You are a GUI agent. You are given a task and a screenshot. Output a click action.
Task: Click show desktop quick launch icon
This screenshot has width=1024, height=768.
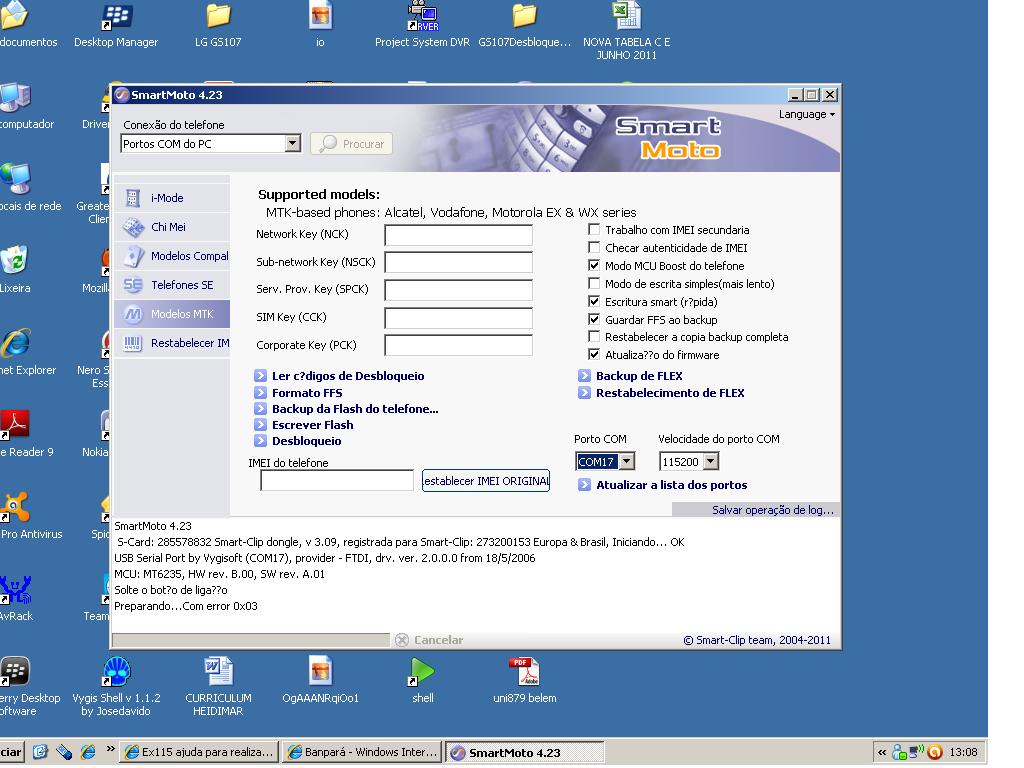(40, 752)
